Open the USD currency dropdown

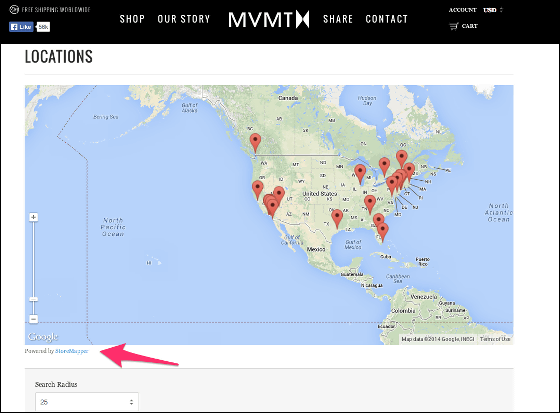click(x=493, y=10)
